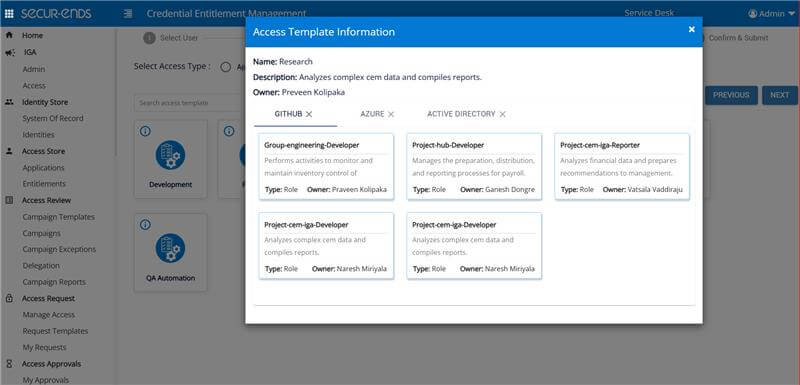Click the Development template gear document icon
The image size is (800, 385).
[170, 155]
